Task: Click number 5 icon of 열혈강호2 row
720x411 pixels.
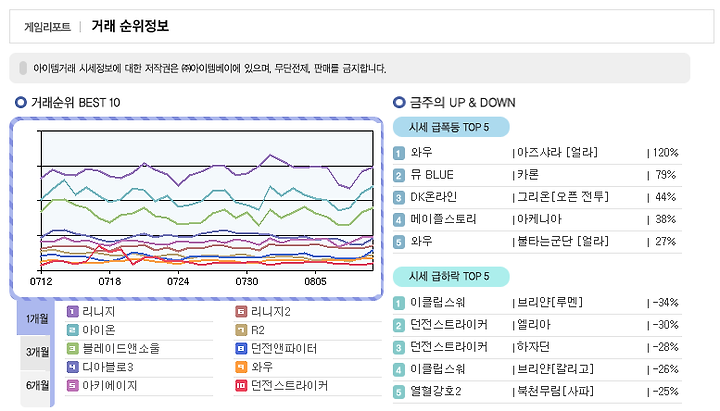Action: click(x=399, y=392)
